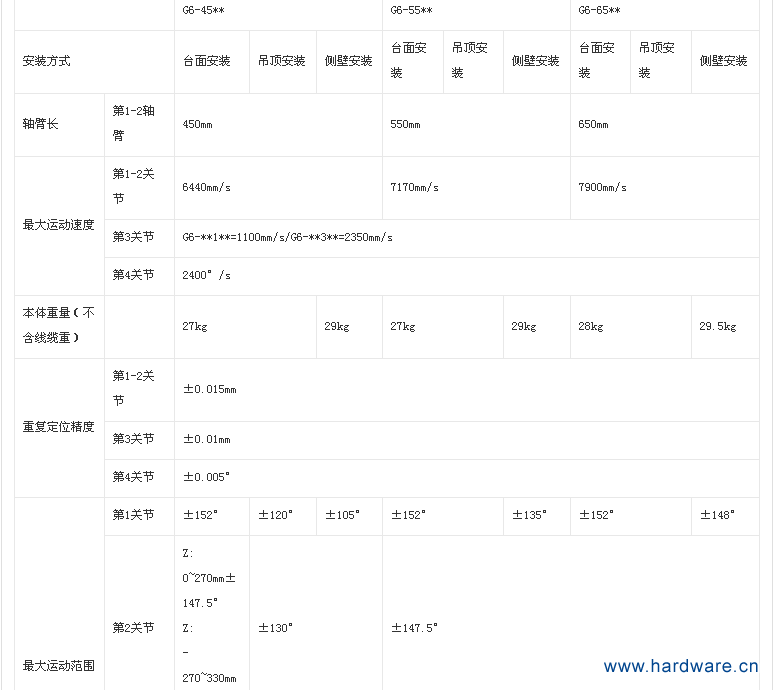Select the 2400°/s joint 4 speed cell
774x690 pixels.
point(206,275)
